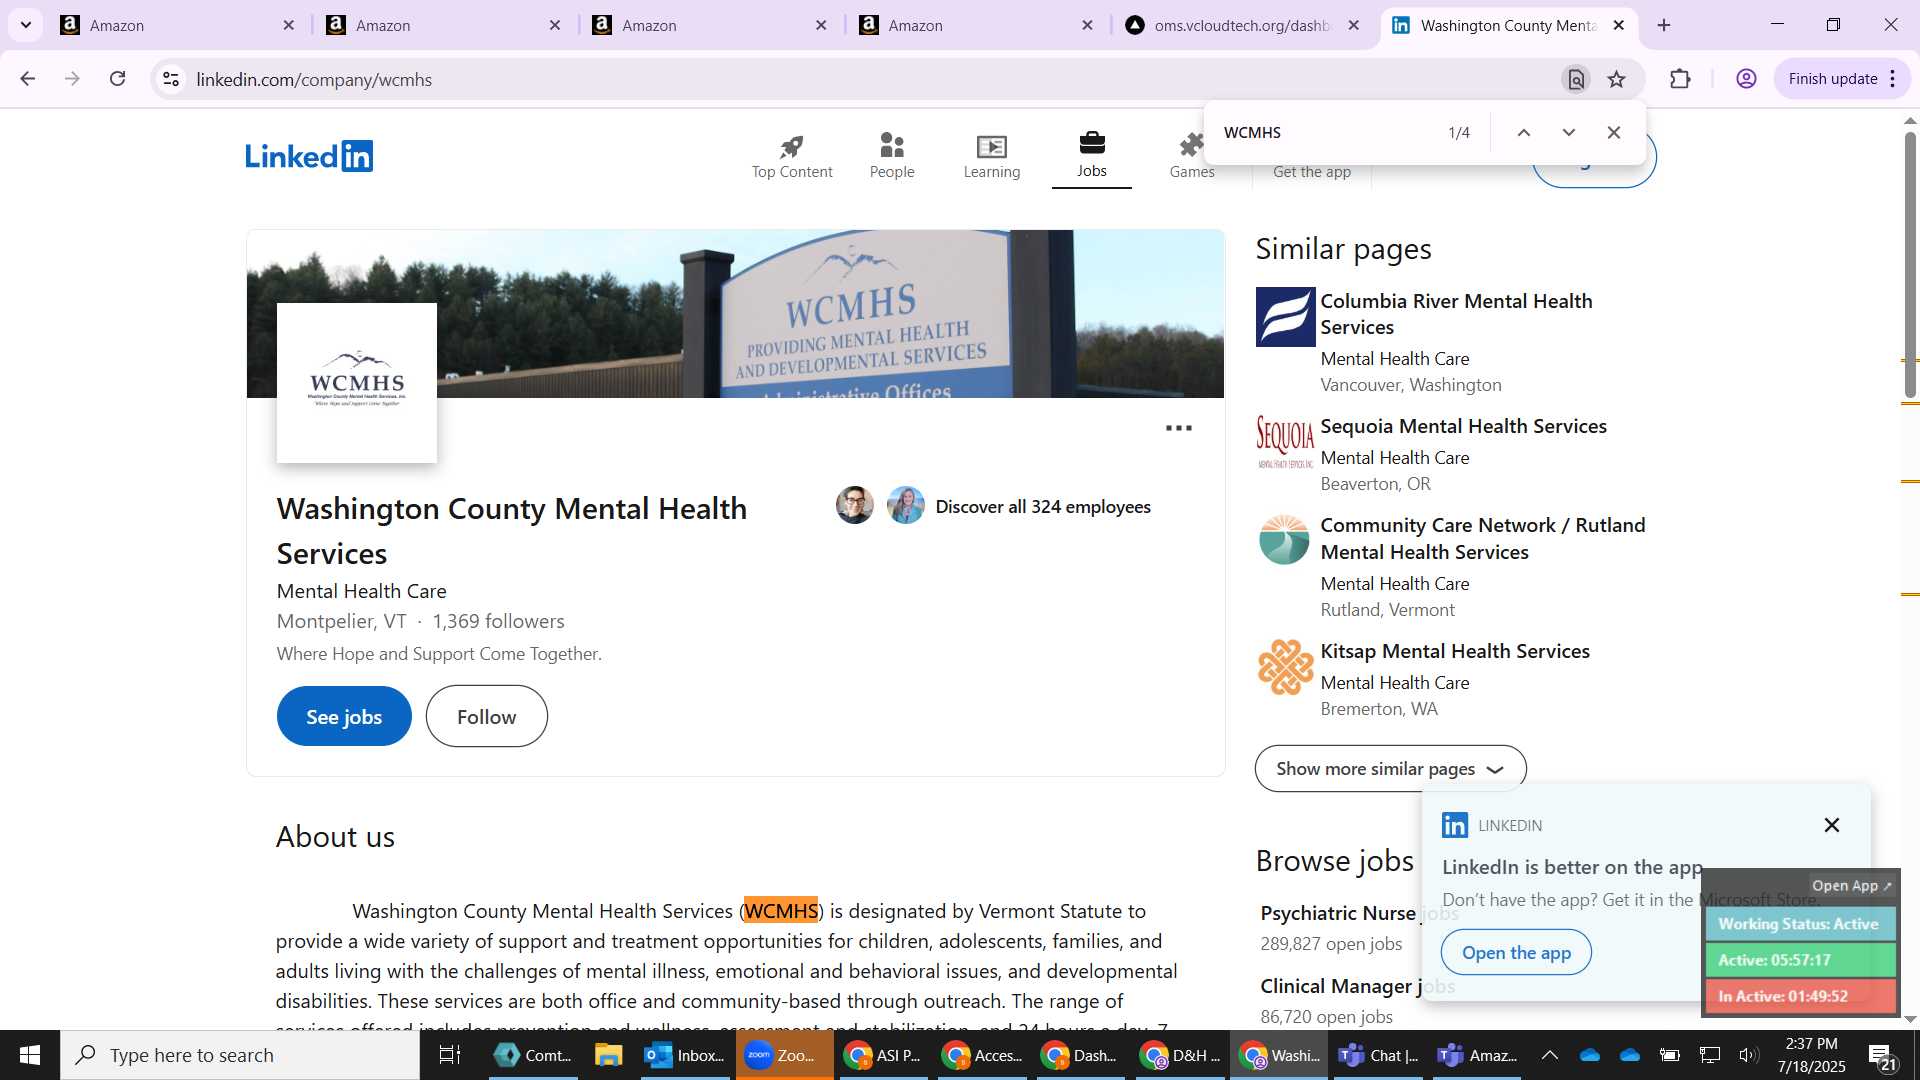Switch to the first Amazon tab

click(x=178, y=25)
